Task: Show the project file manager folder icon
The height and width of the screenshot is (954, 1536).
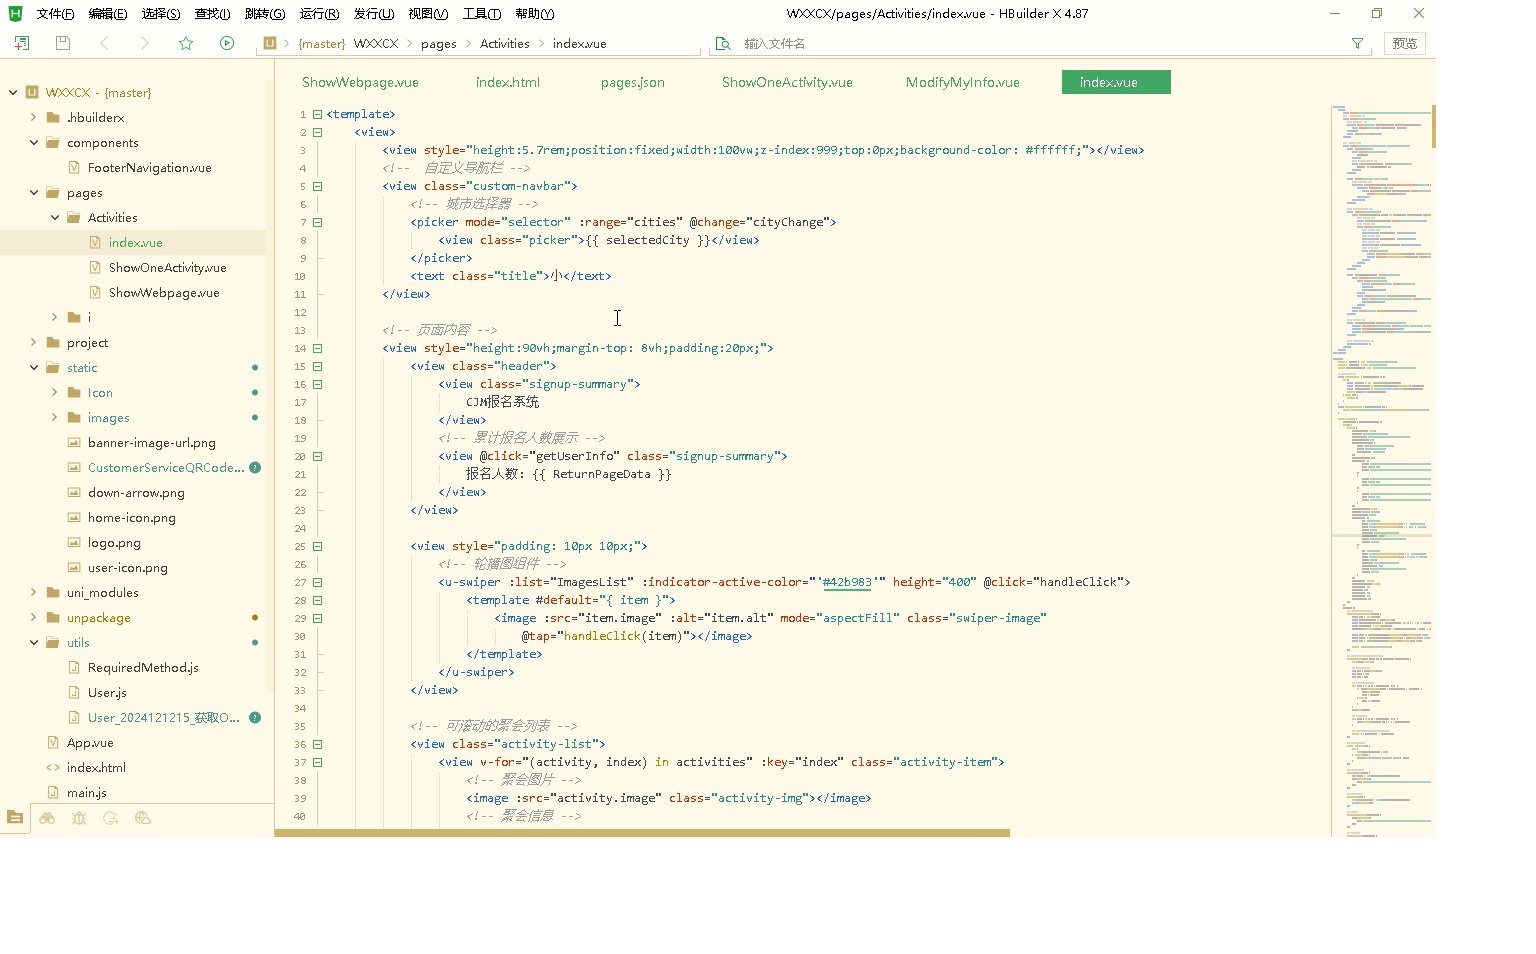Action: pyautogui.click(x=15, y=818)
